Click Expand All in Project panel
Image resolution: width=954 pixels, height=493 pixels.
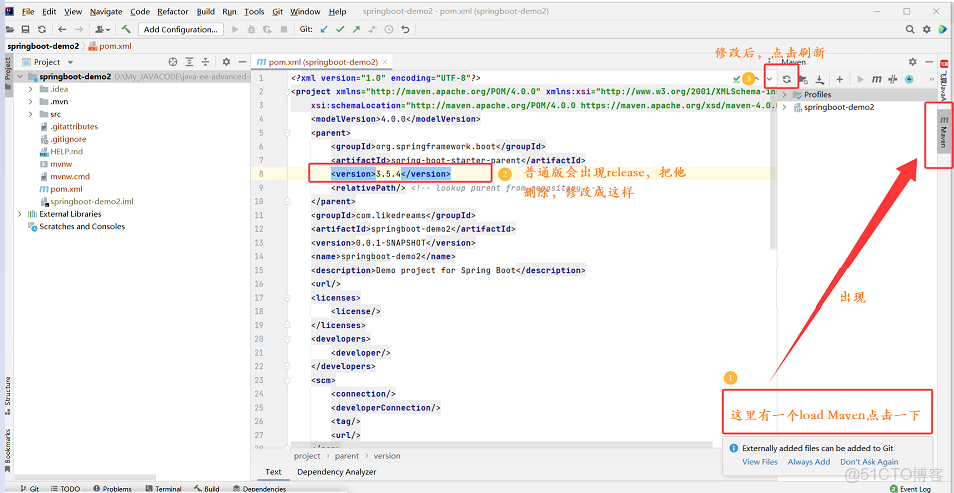pos(190,62)
